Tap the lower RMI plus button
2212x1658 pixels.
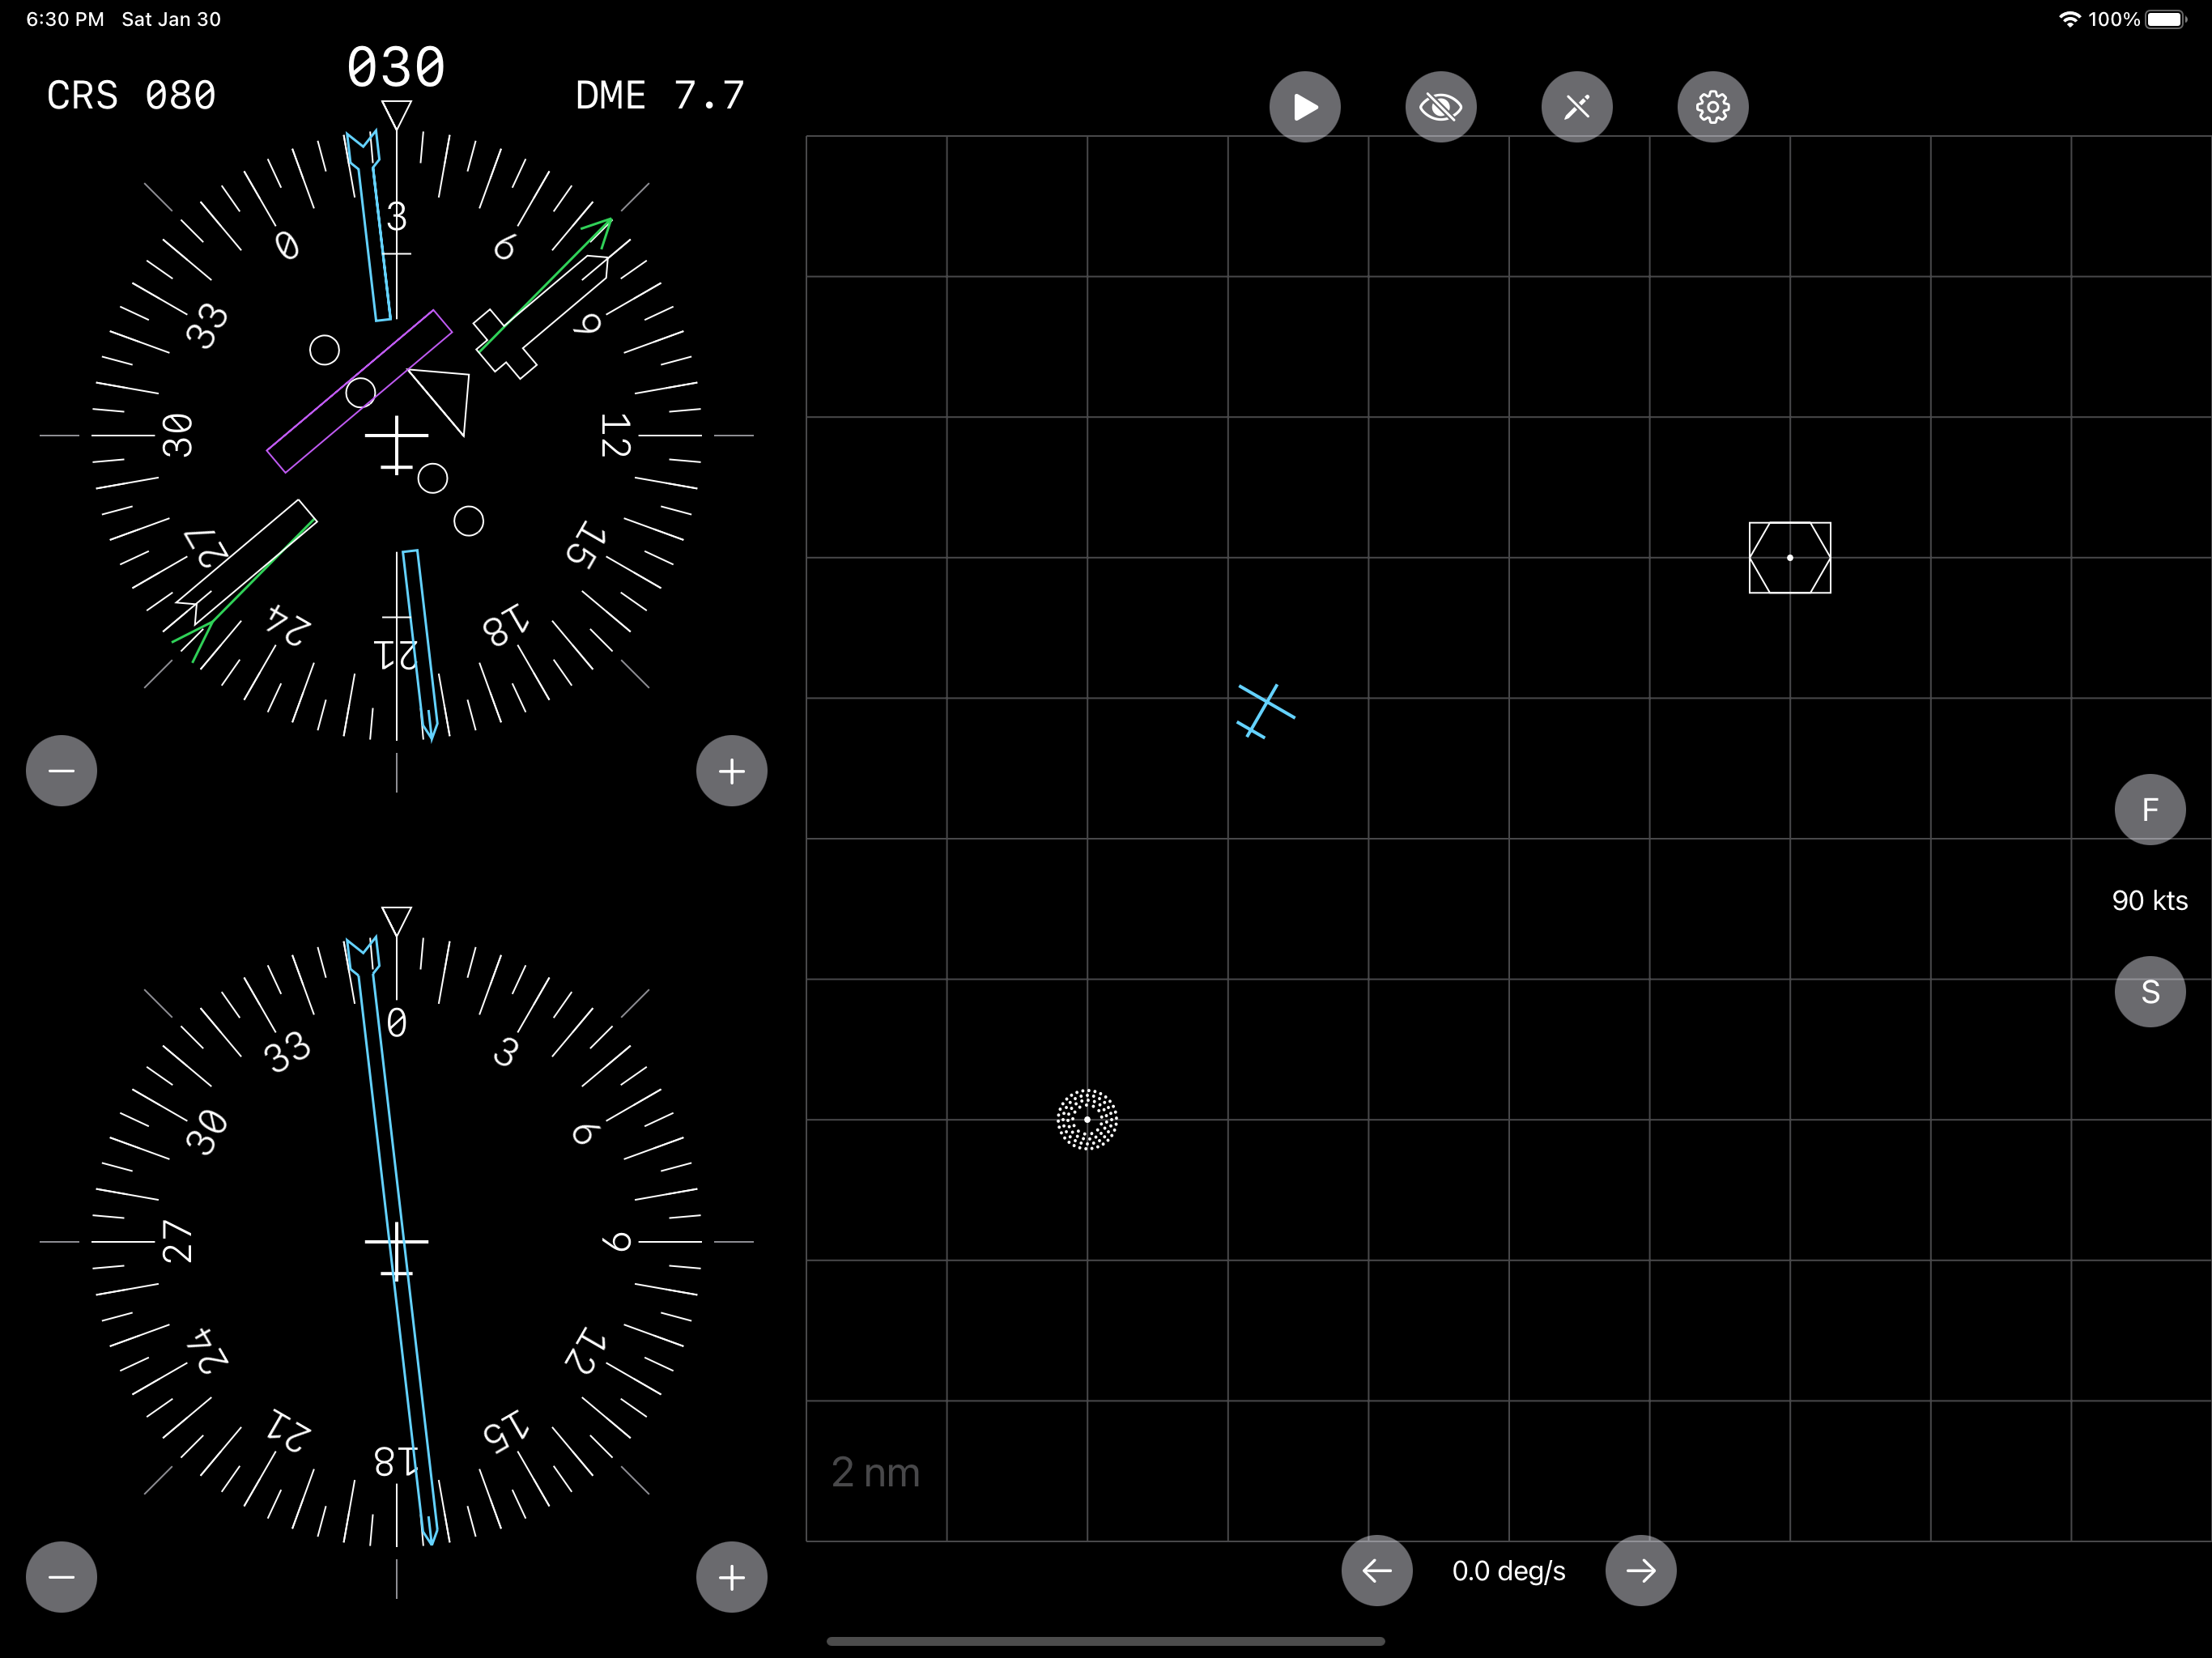[x=731, y=1577]
